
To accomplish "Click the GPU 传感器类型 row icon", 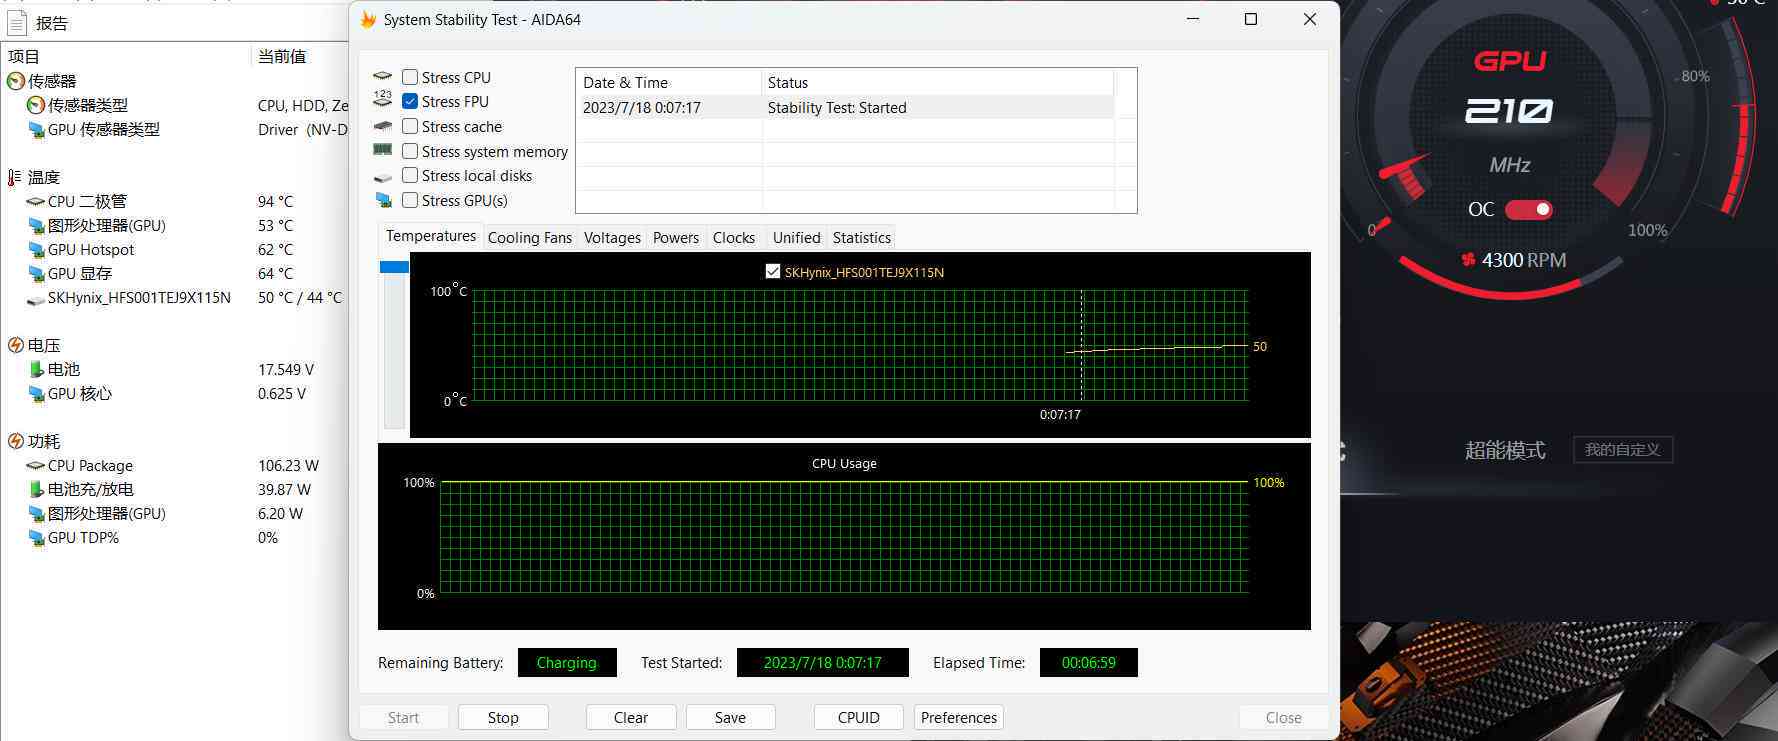I will coord(36,129).
